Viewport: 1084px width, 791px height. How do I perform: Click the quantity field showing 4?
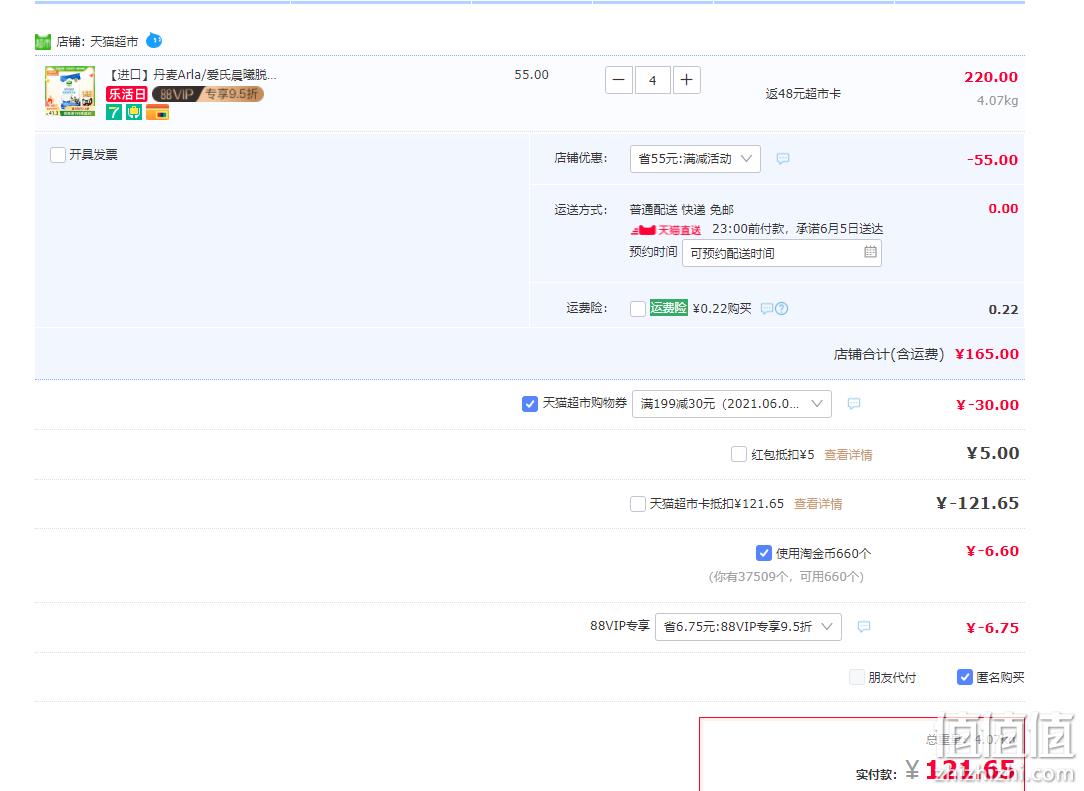pos(653,80)
